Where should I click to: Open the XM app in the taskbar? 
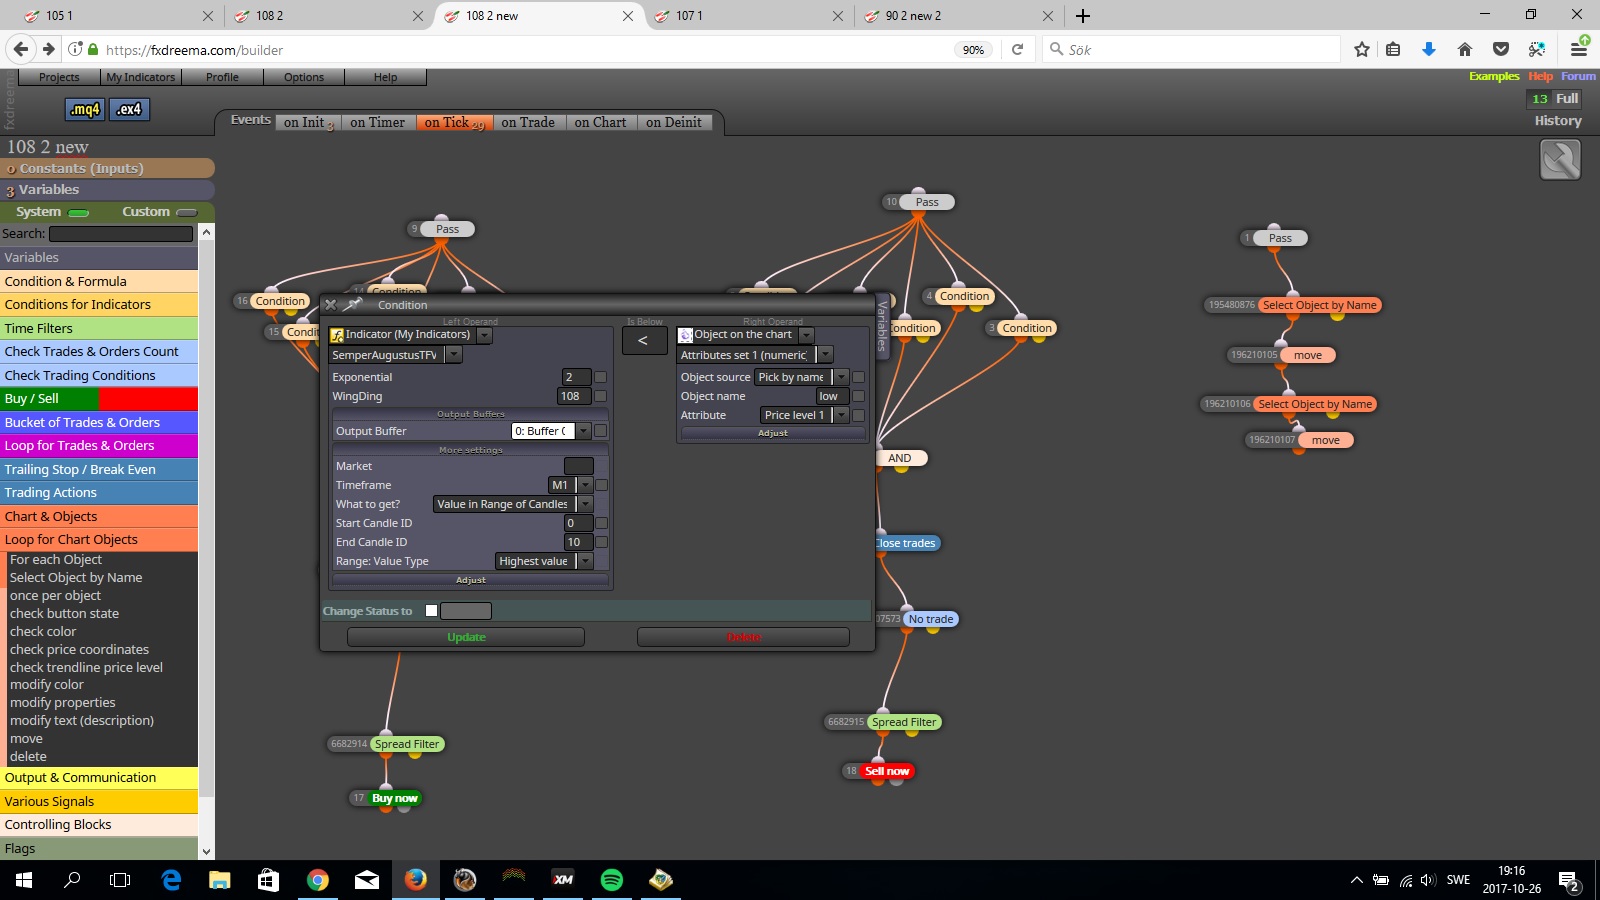coord(563,880)
